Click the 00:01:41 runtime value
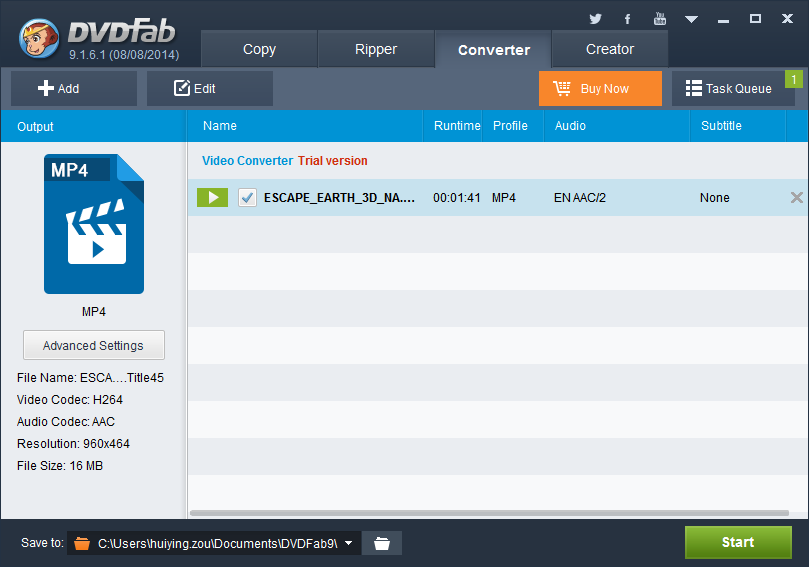The height and width of the screenshot is (567, 809). pyautogui.click(x=457, y=198)
